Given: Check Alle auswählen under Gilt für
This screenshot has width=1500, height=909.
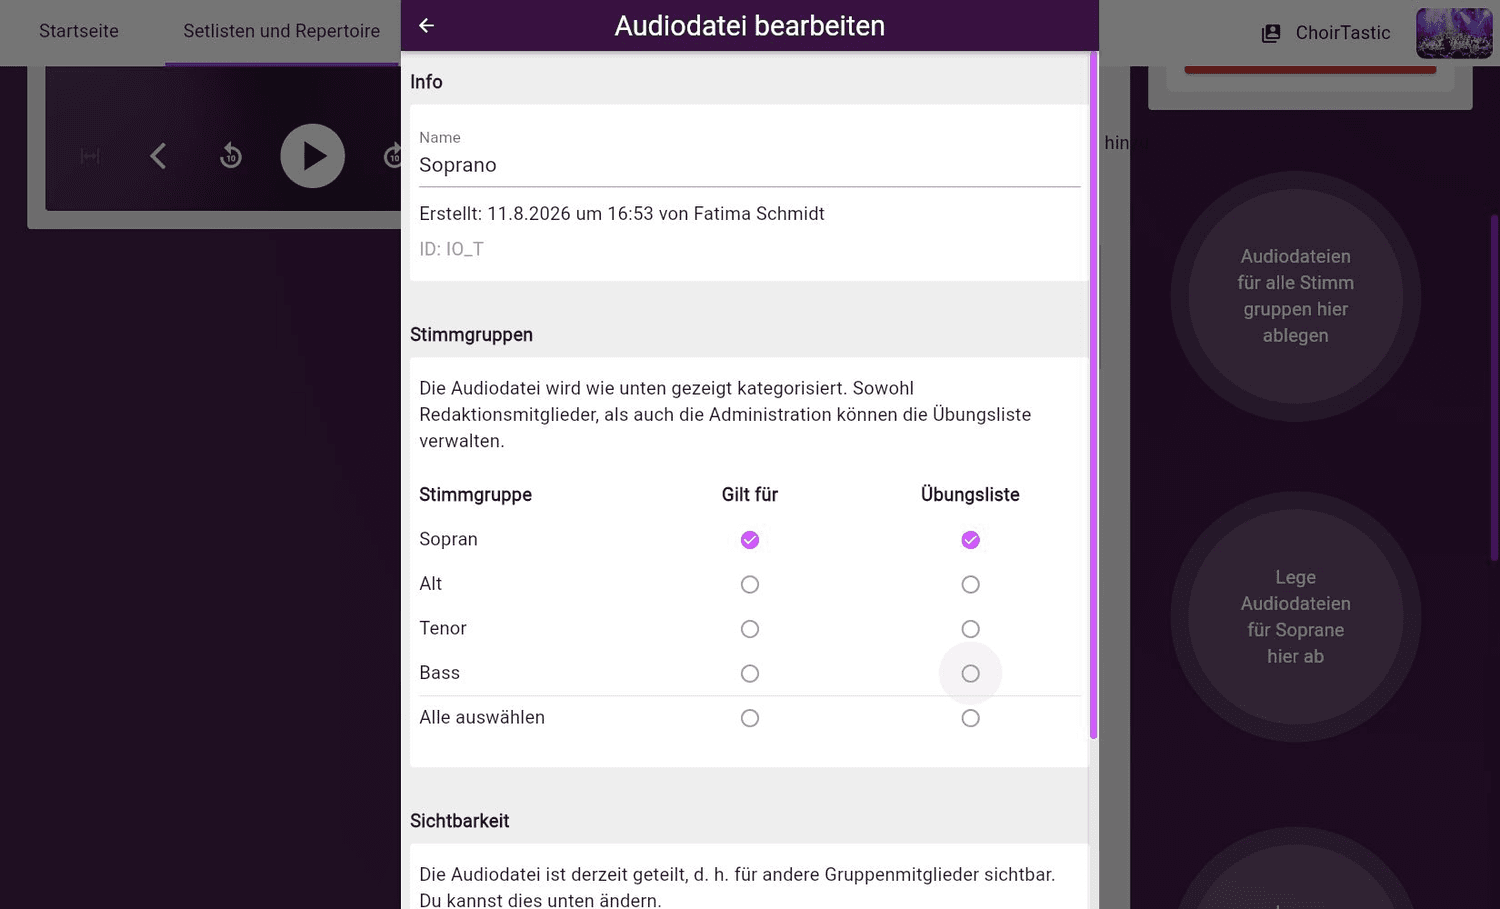Looking at the screenshot, I should [750, 718].
